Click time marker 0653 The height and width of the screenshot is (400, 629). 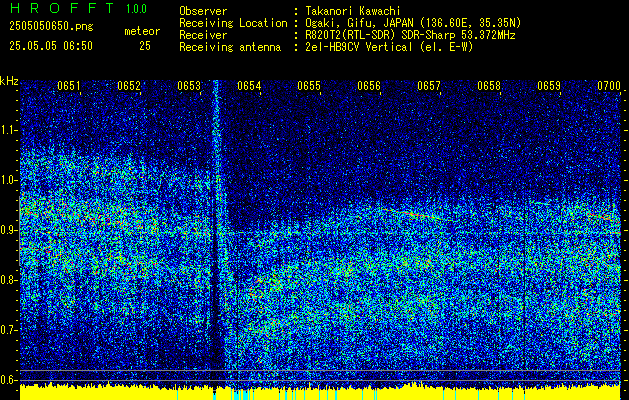[x=189, y=86]
